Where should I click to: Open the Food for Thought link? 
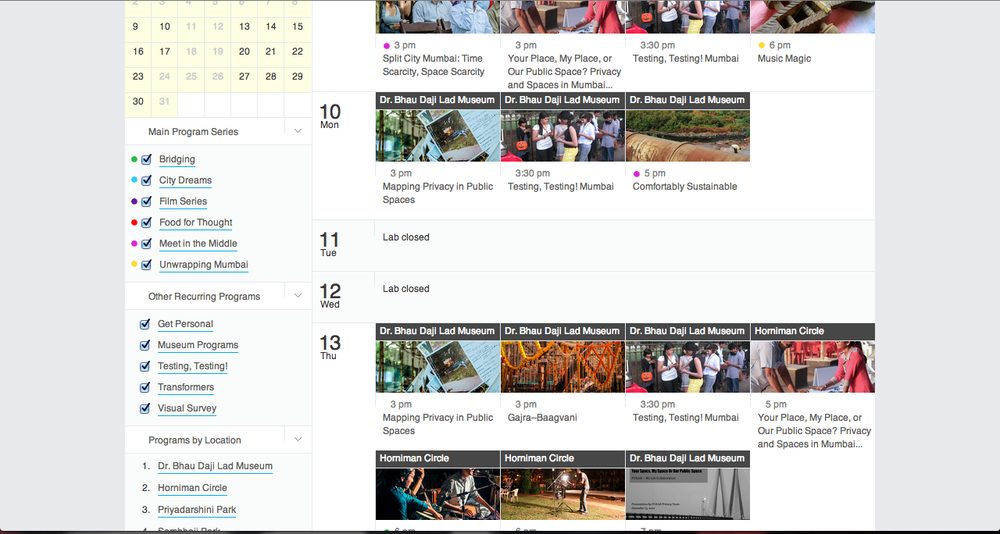click(196, 223)
